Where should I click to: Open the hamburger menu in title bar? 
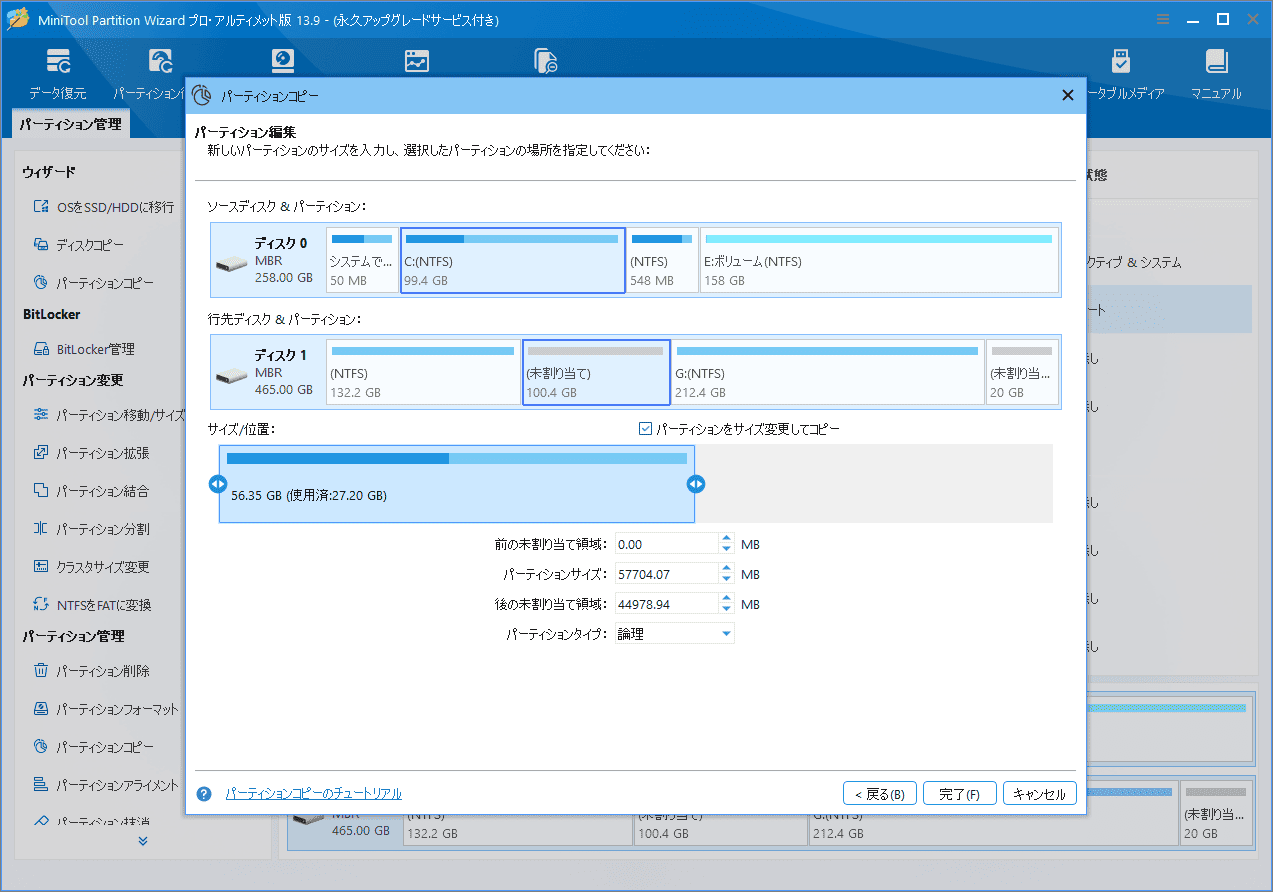(x=1163, y=19)
